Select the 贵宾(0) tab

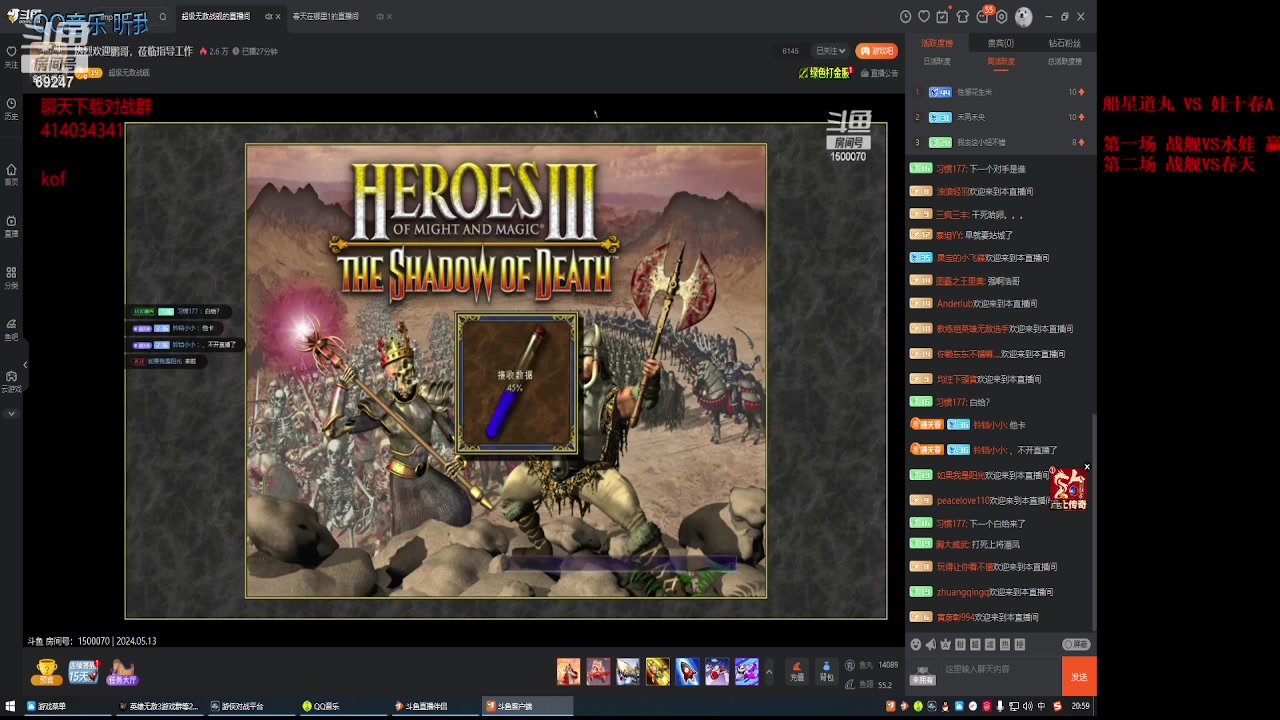point(1001,43)
